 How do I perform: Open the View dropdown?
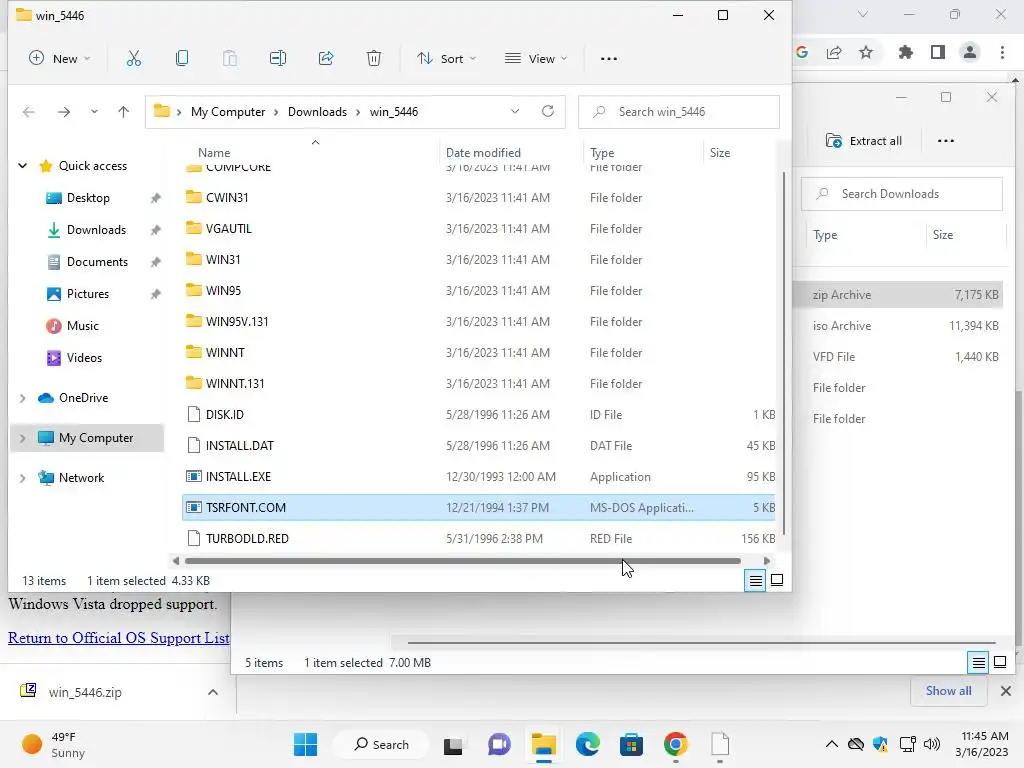coord(536,59)
